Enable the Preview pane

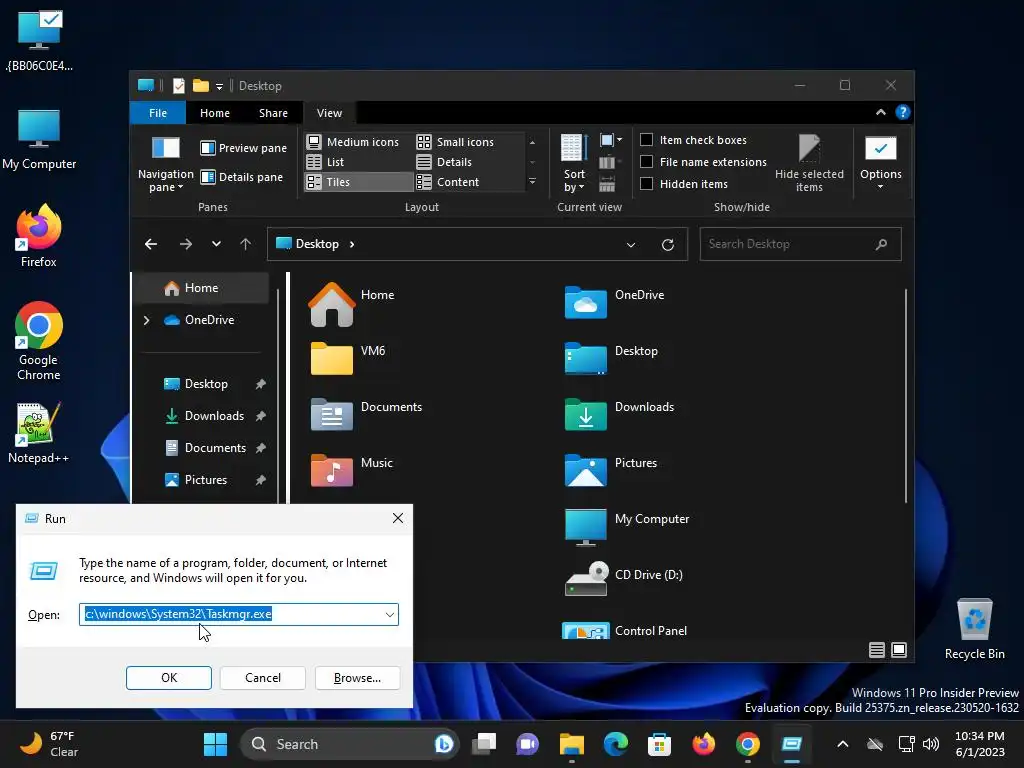coord(243,148)
